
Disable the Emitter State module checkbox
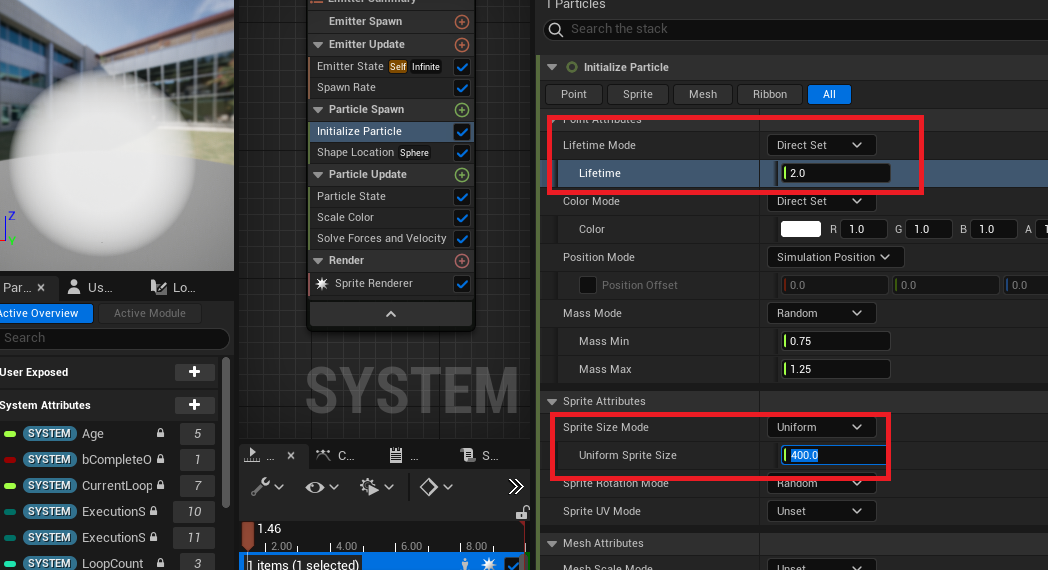click(x=462, y=67)
